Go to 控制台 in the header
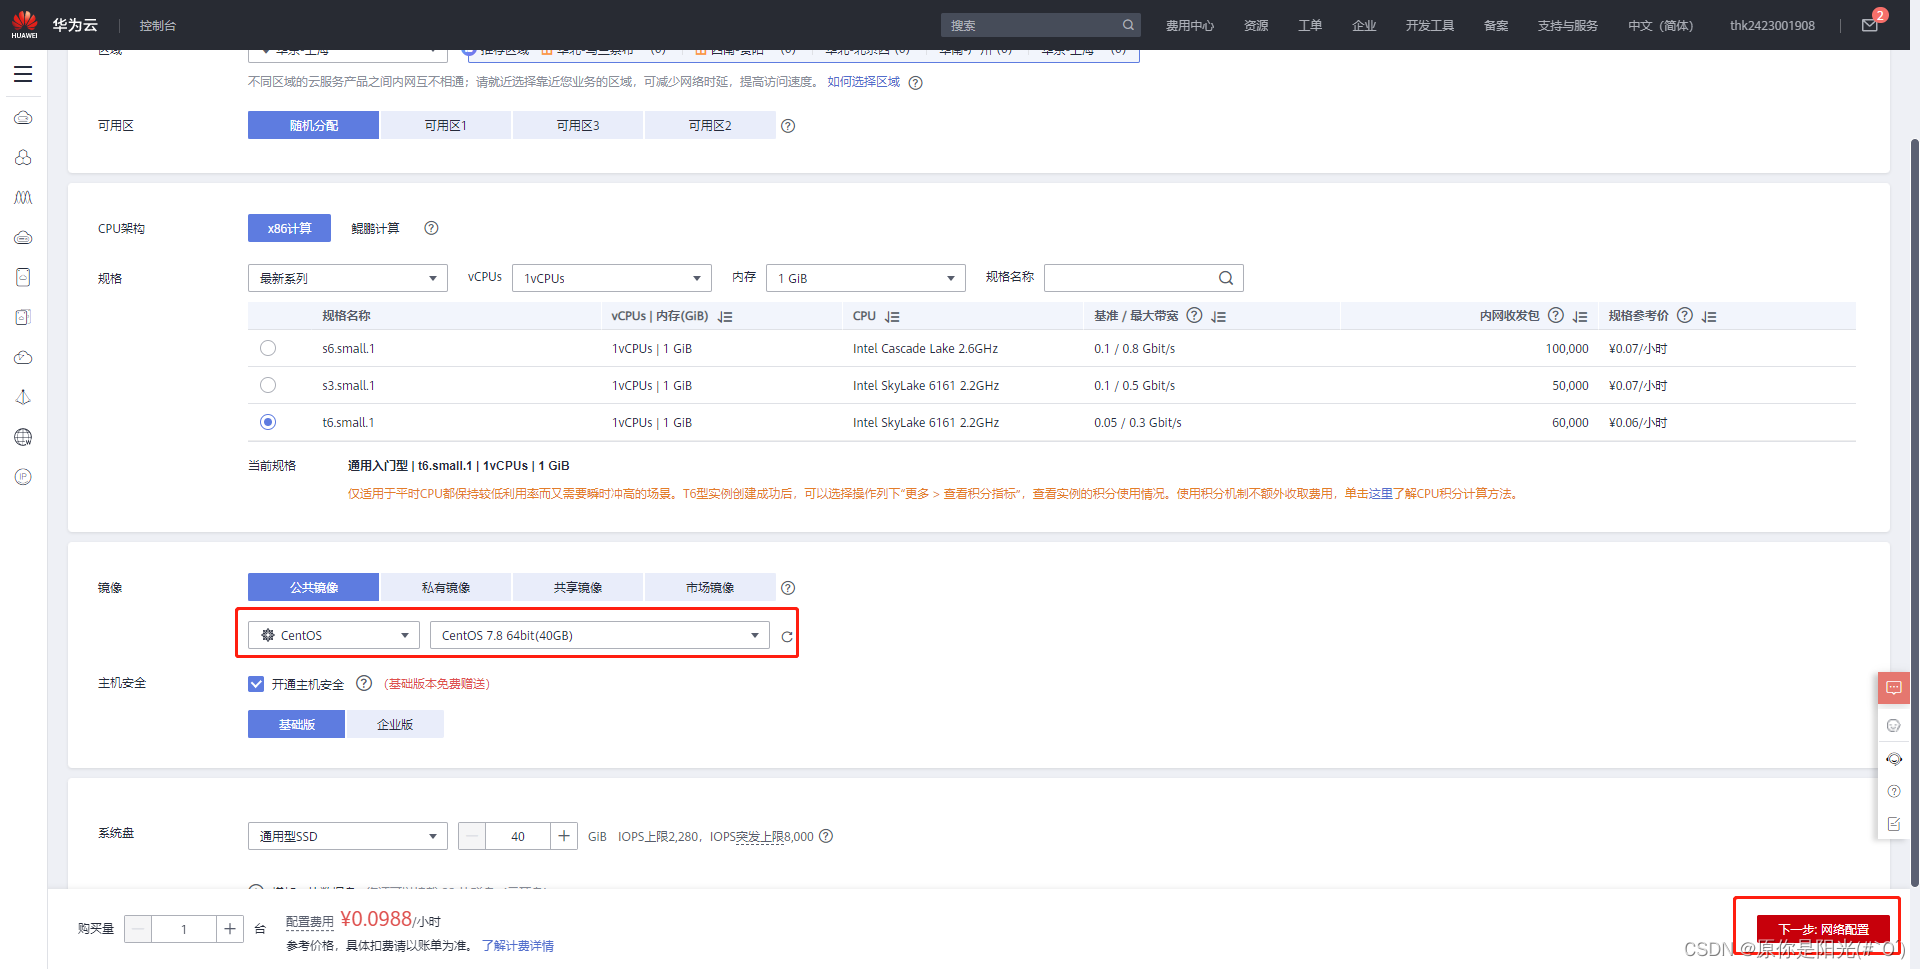Screen dimensions: 1920x969 click(158, 25)
